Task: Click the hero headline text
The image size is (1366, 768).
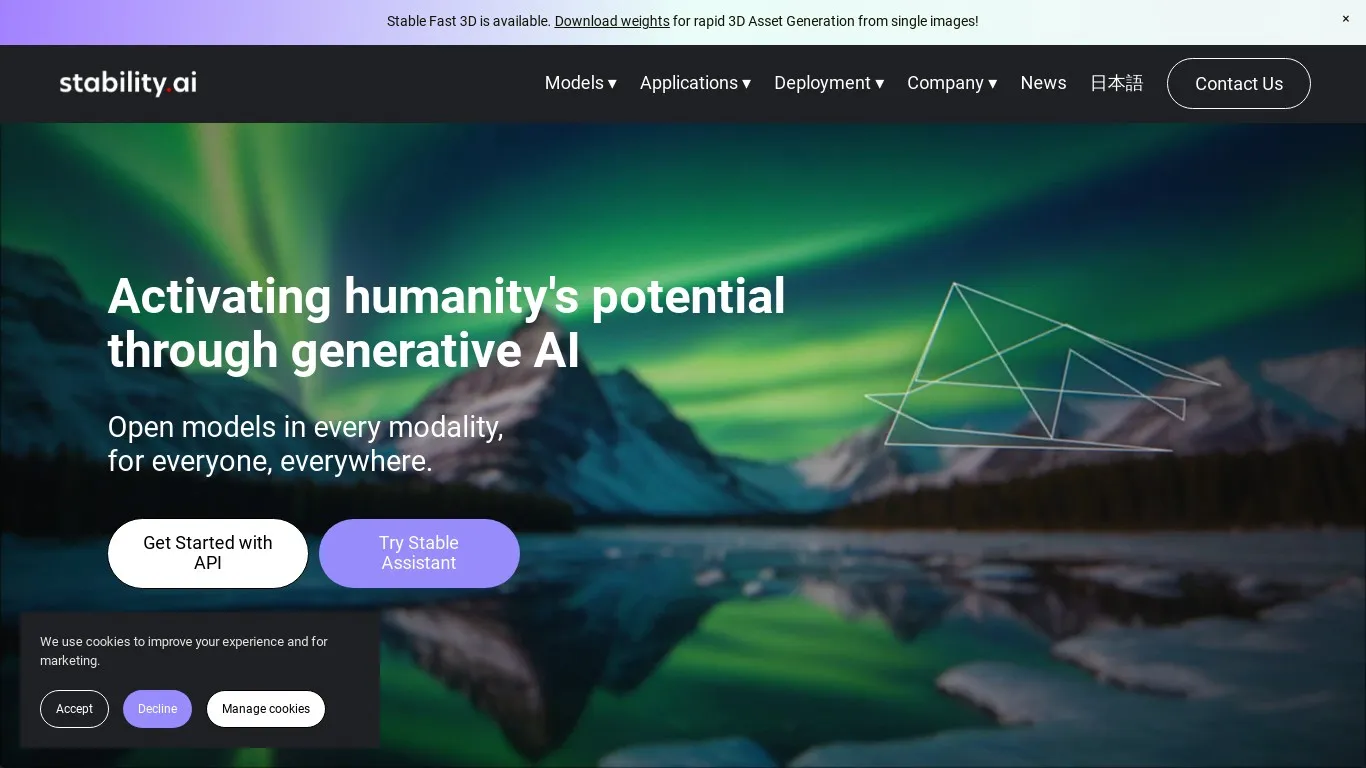Action: [x=446, y=323]
